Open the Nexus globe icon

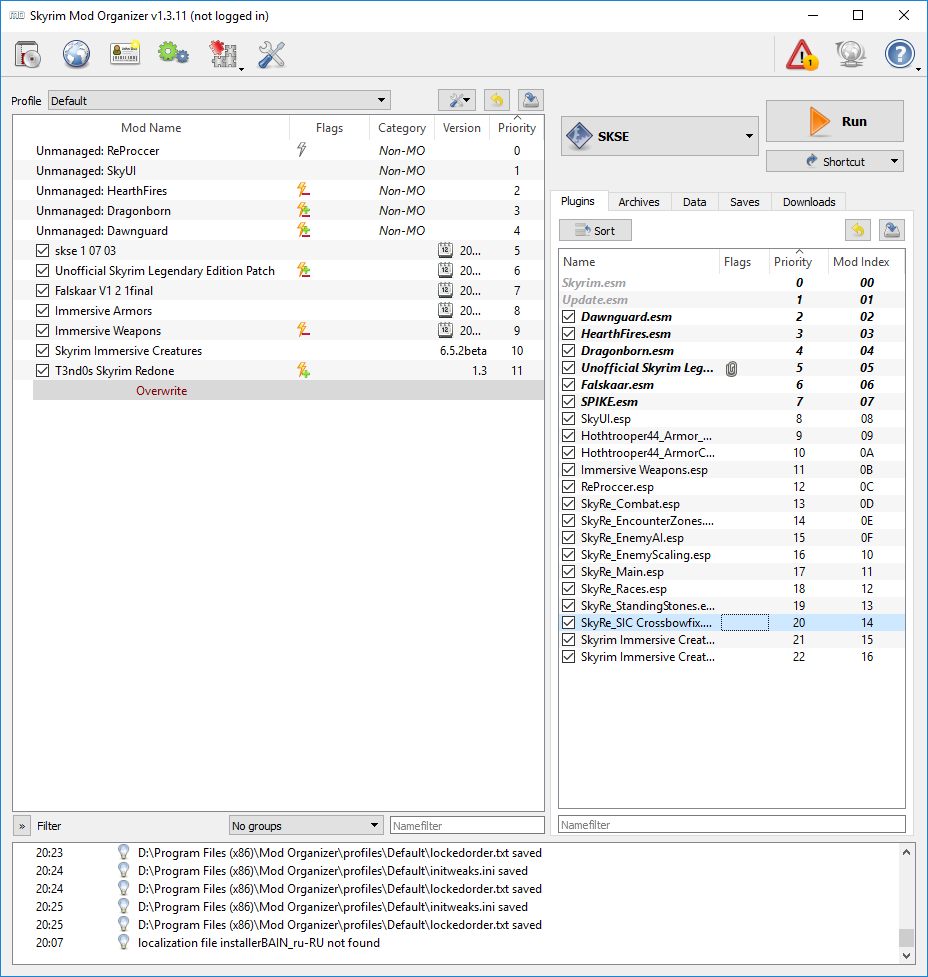(x=77, y=54)
